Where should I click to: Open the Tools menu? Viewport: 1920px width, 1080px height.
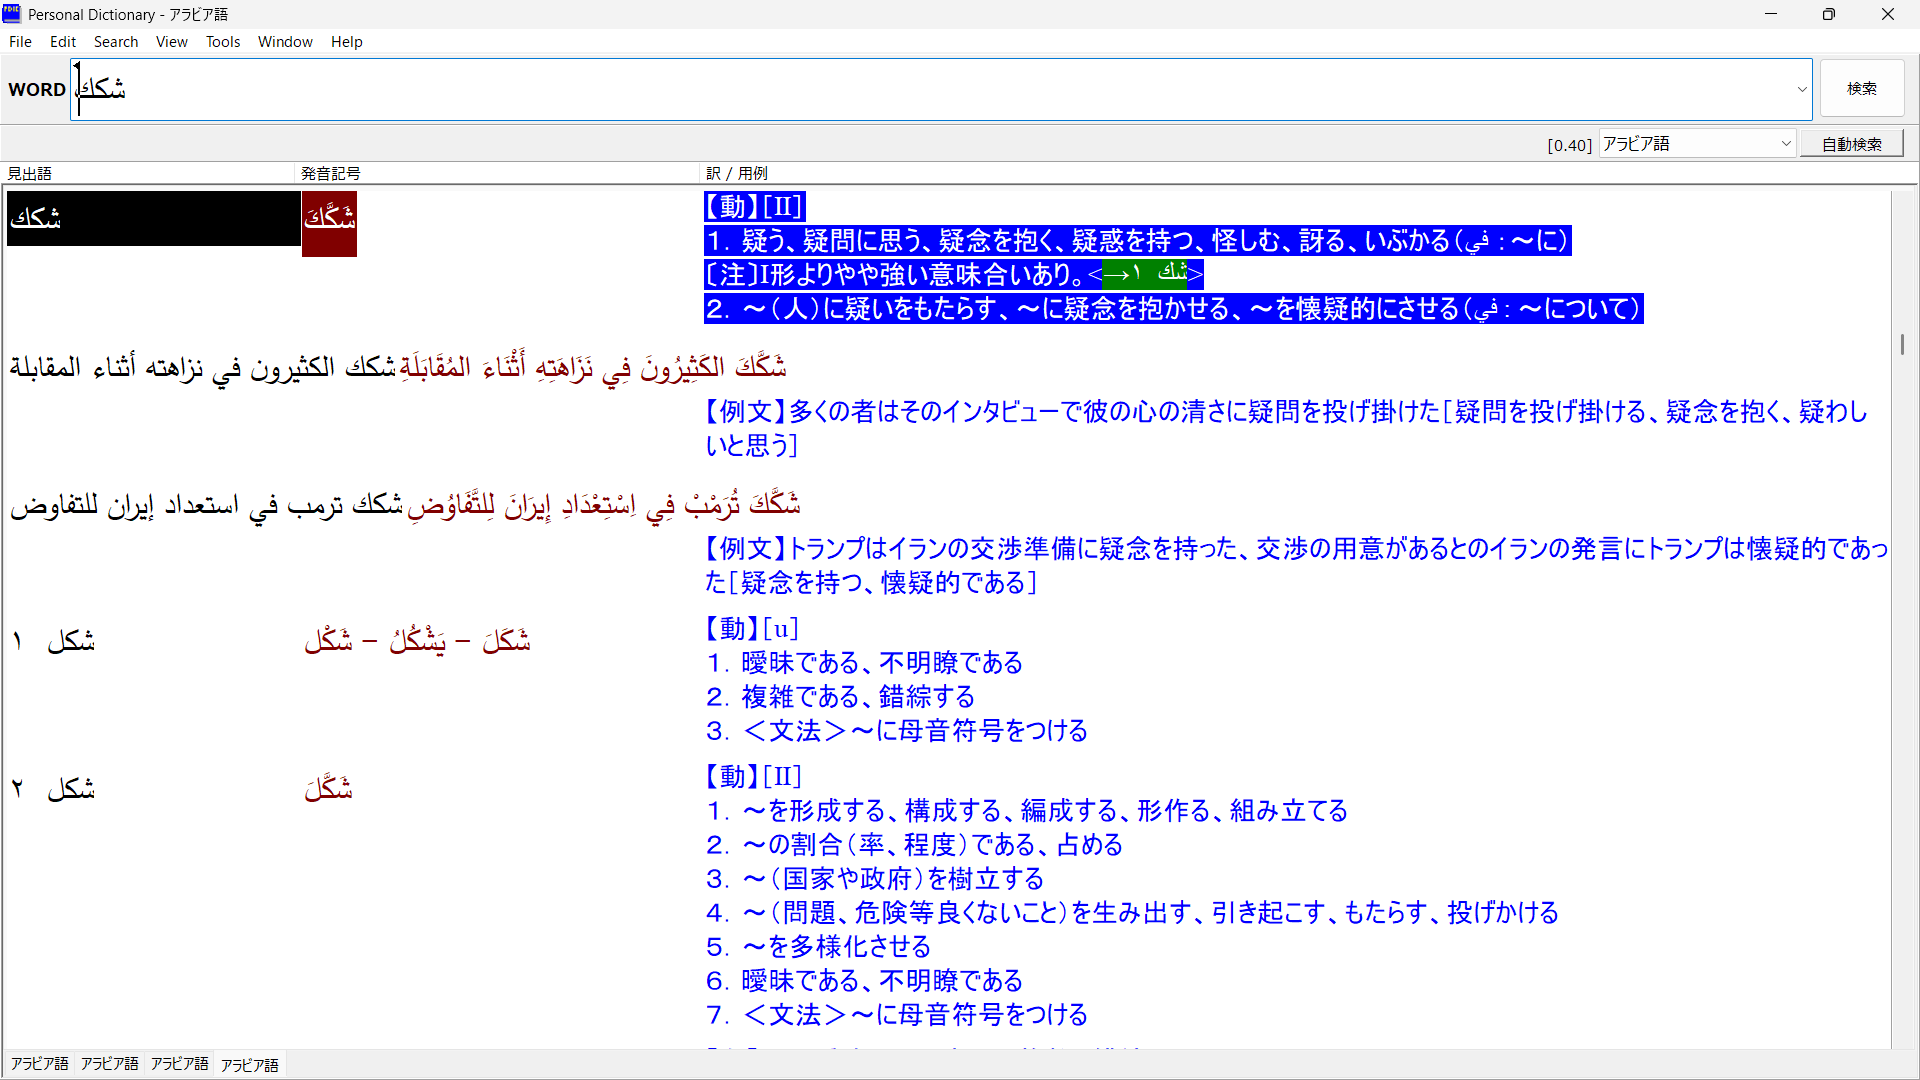pos(223,42)
